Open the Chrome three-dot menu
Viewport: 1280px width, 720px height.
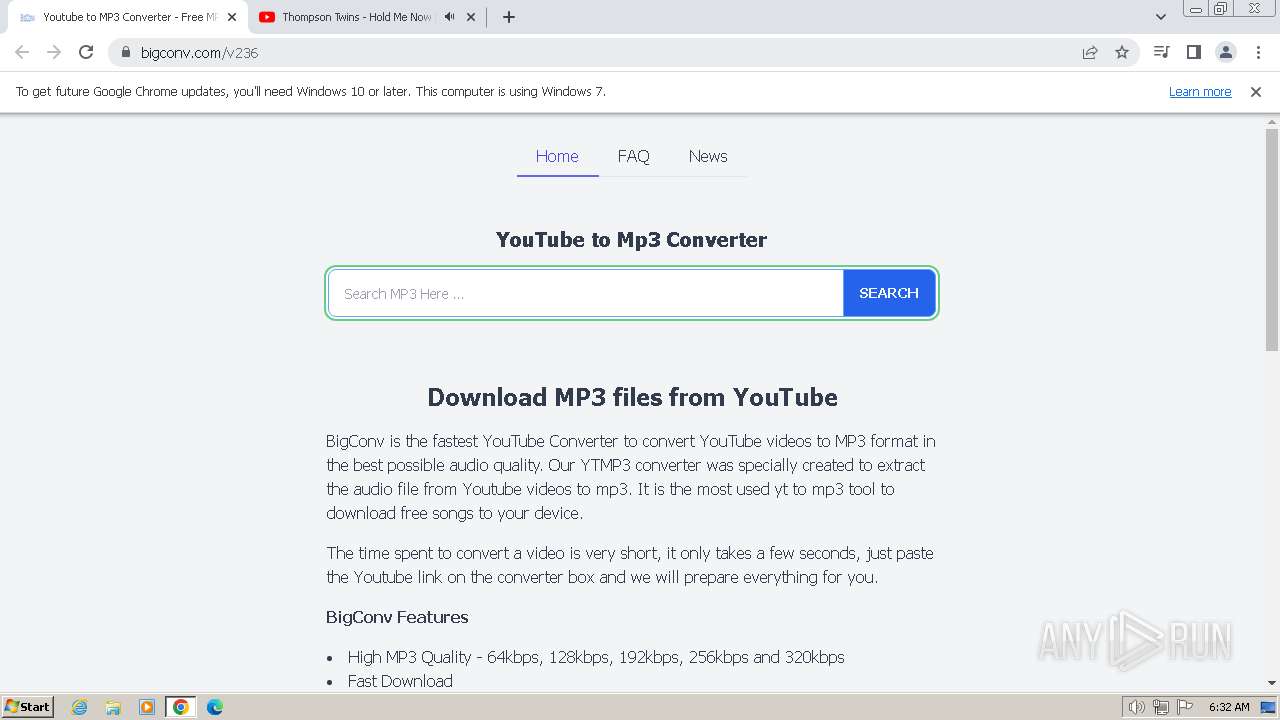[x=1258, y=52]
